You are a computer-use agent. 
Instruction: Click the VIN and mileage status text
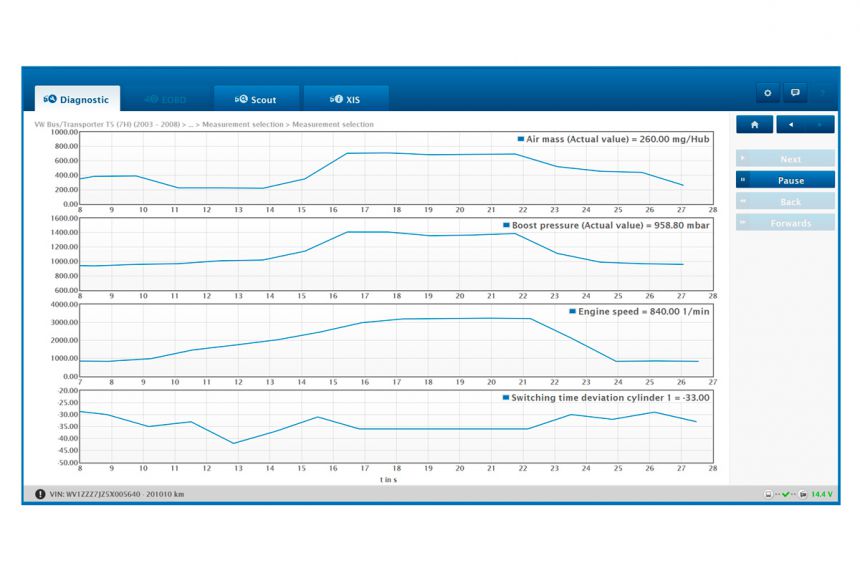pos(117,494)
